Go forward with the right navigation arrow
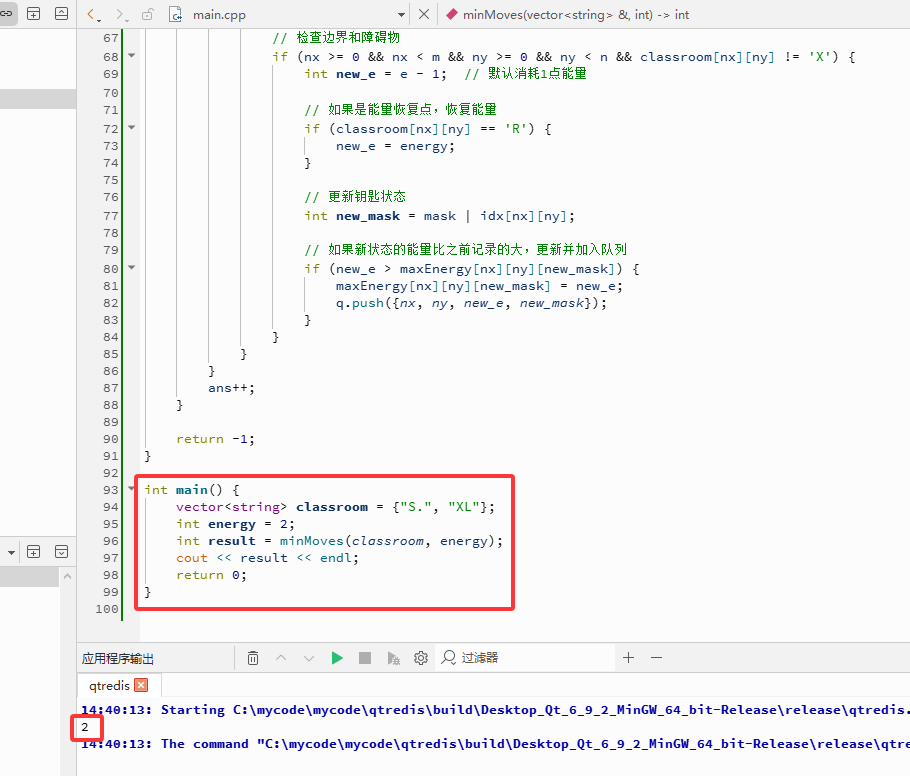The width and height of the screenshot is (910, 776). point(120,15)
